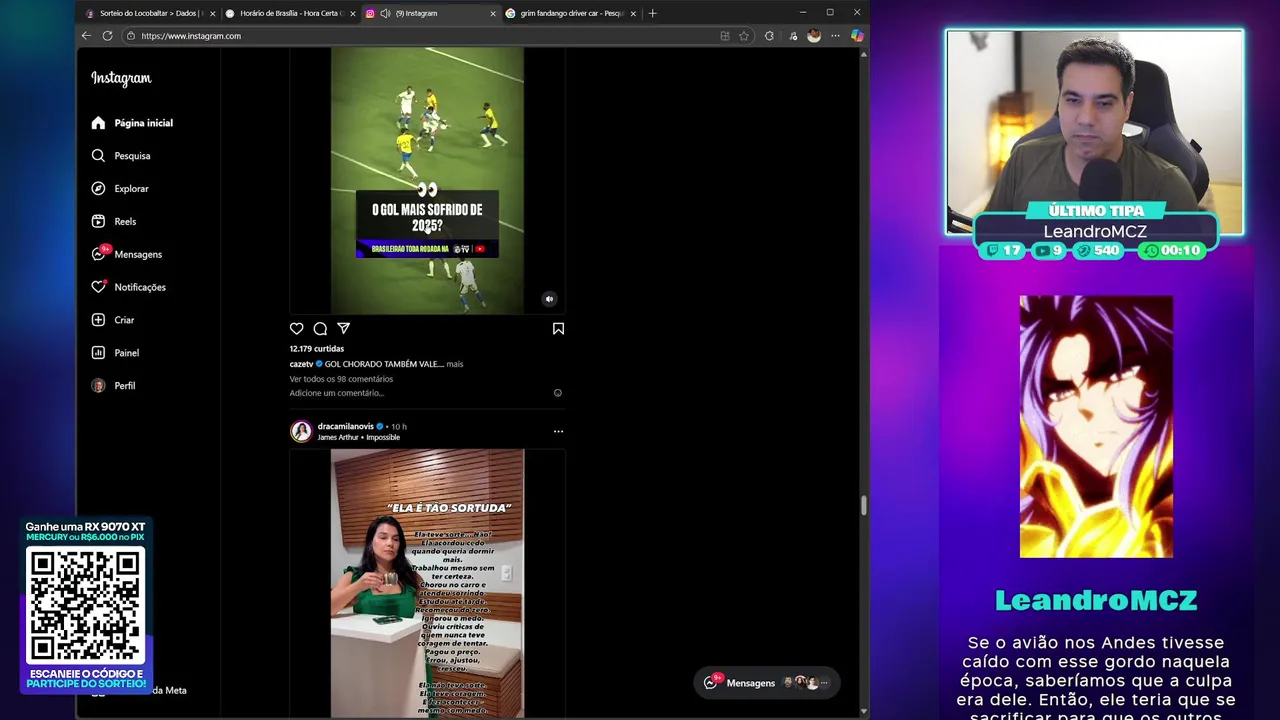Open the Painel dashboard

click(x=115, y=353)
